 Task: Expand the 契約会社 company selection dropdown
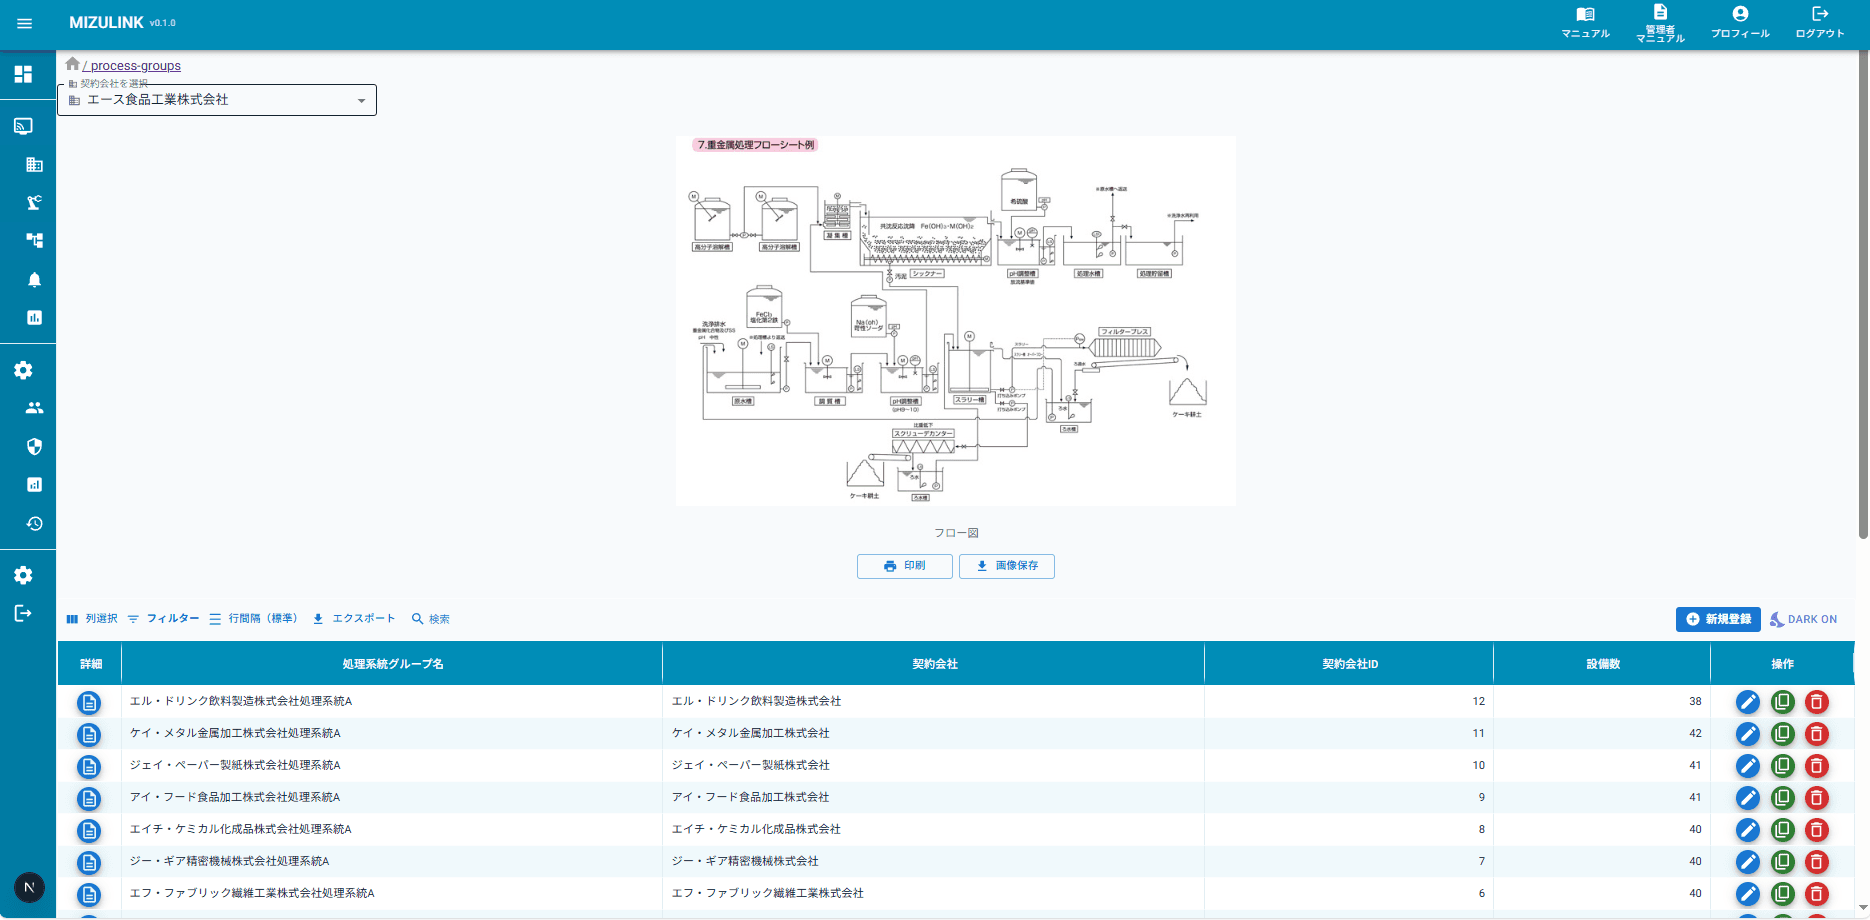pos(217,100)
